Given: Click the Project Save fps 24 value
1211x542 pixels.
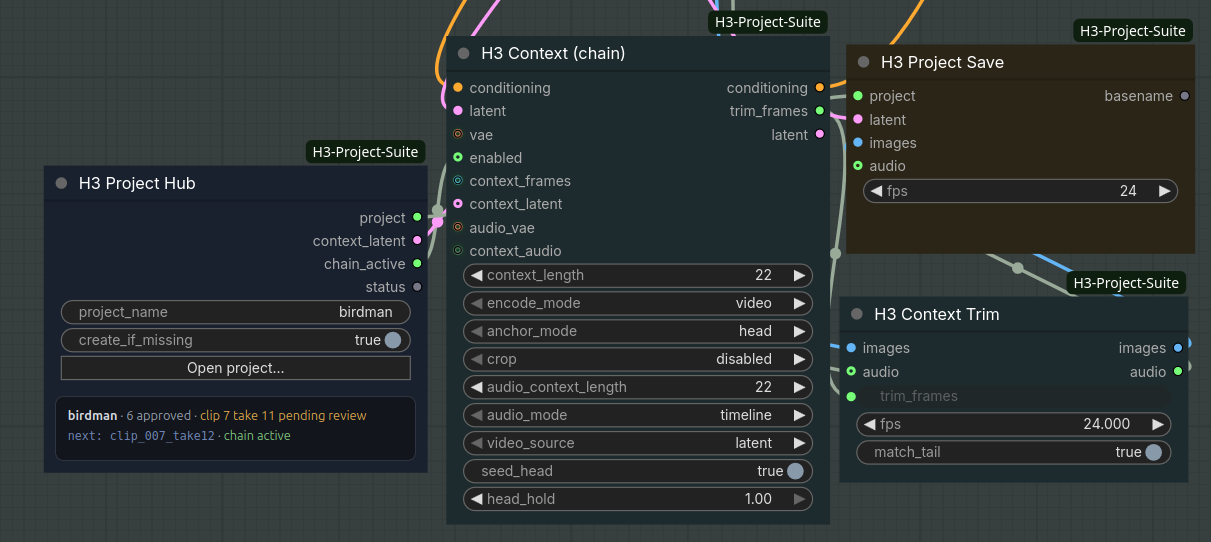Looking at the screenshot, I should point(1128,191).
